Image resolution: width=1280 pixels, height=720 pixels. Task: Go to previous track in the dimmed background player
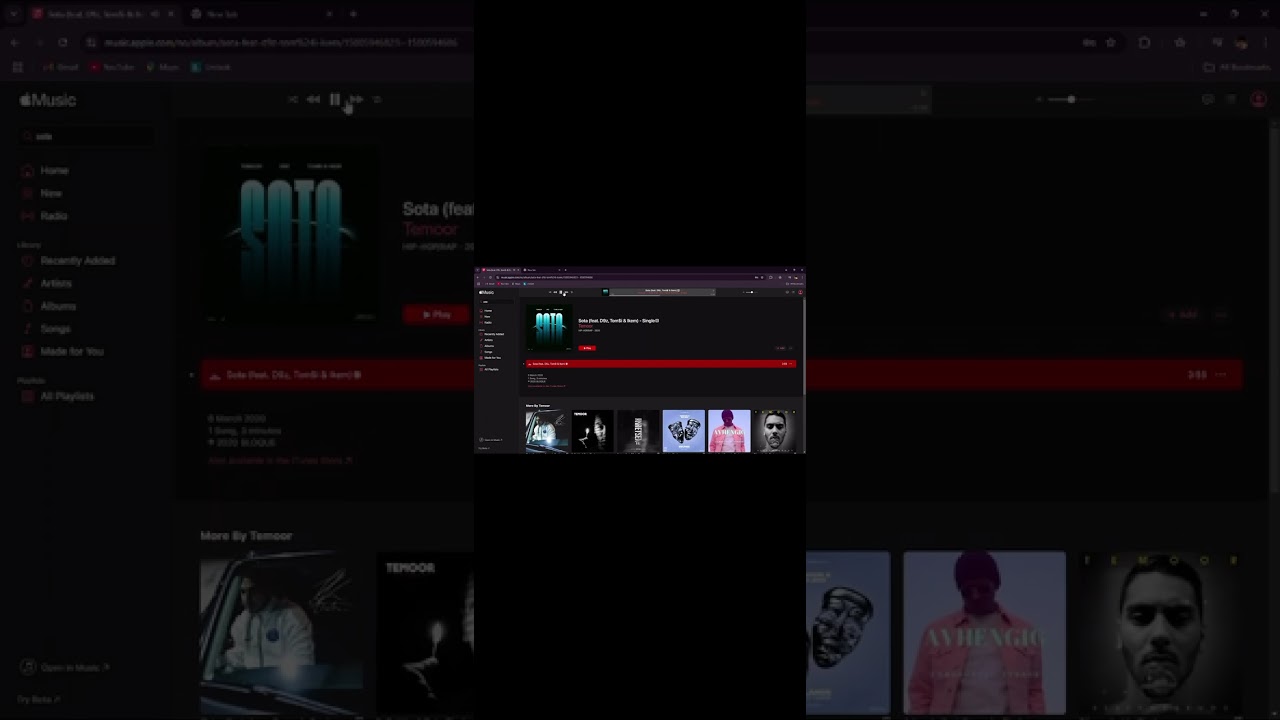point(313,99)
